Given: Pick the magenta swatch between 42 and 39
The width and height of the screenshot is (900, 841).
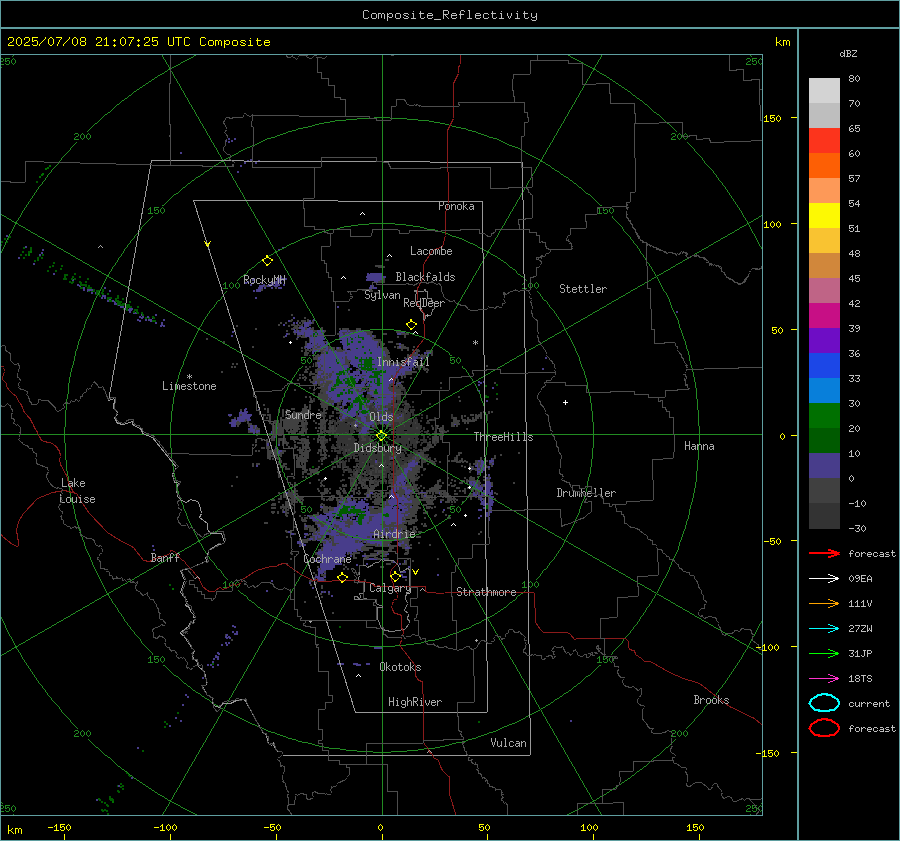Looking at the screenshot, I should click(x=824, y=315).
